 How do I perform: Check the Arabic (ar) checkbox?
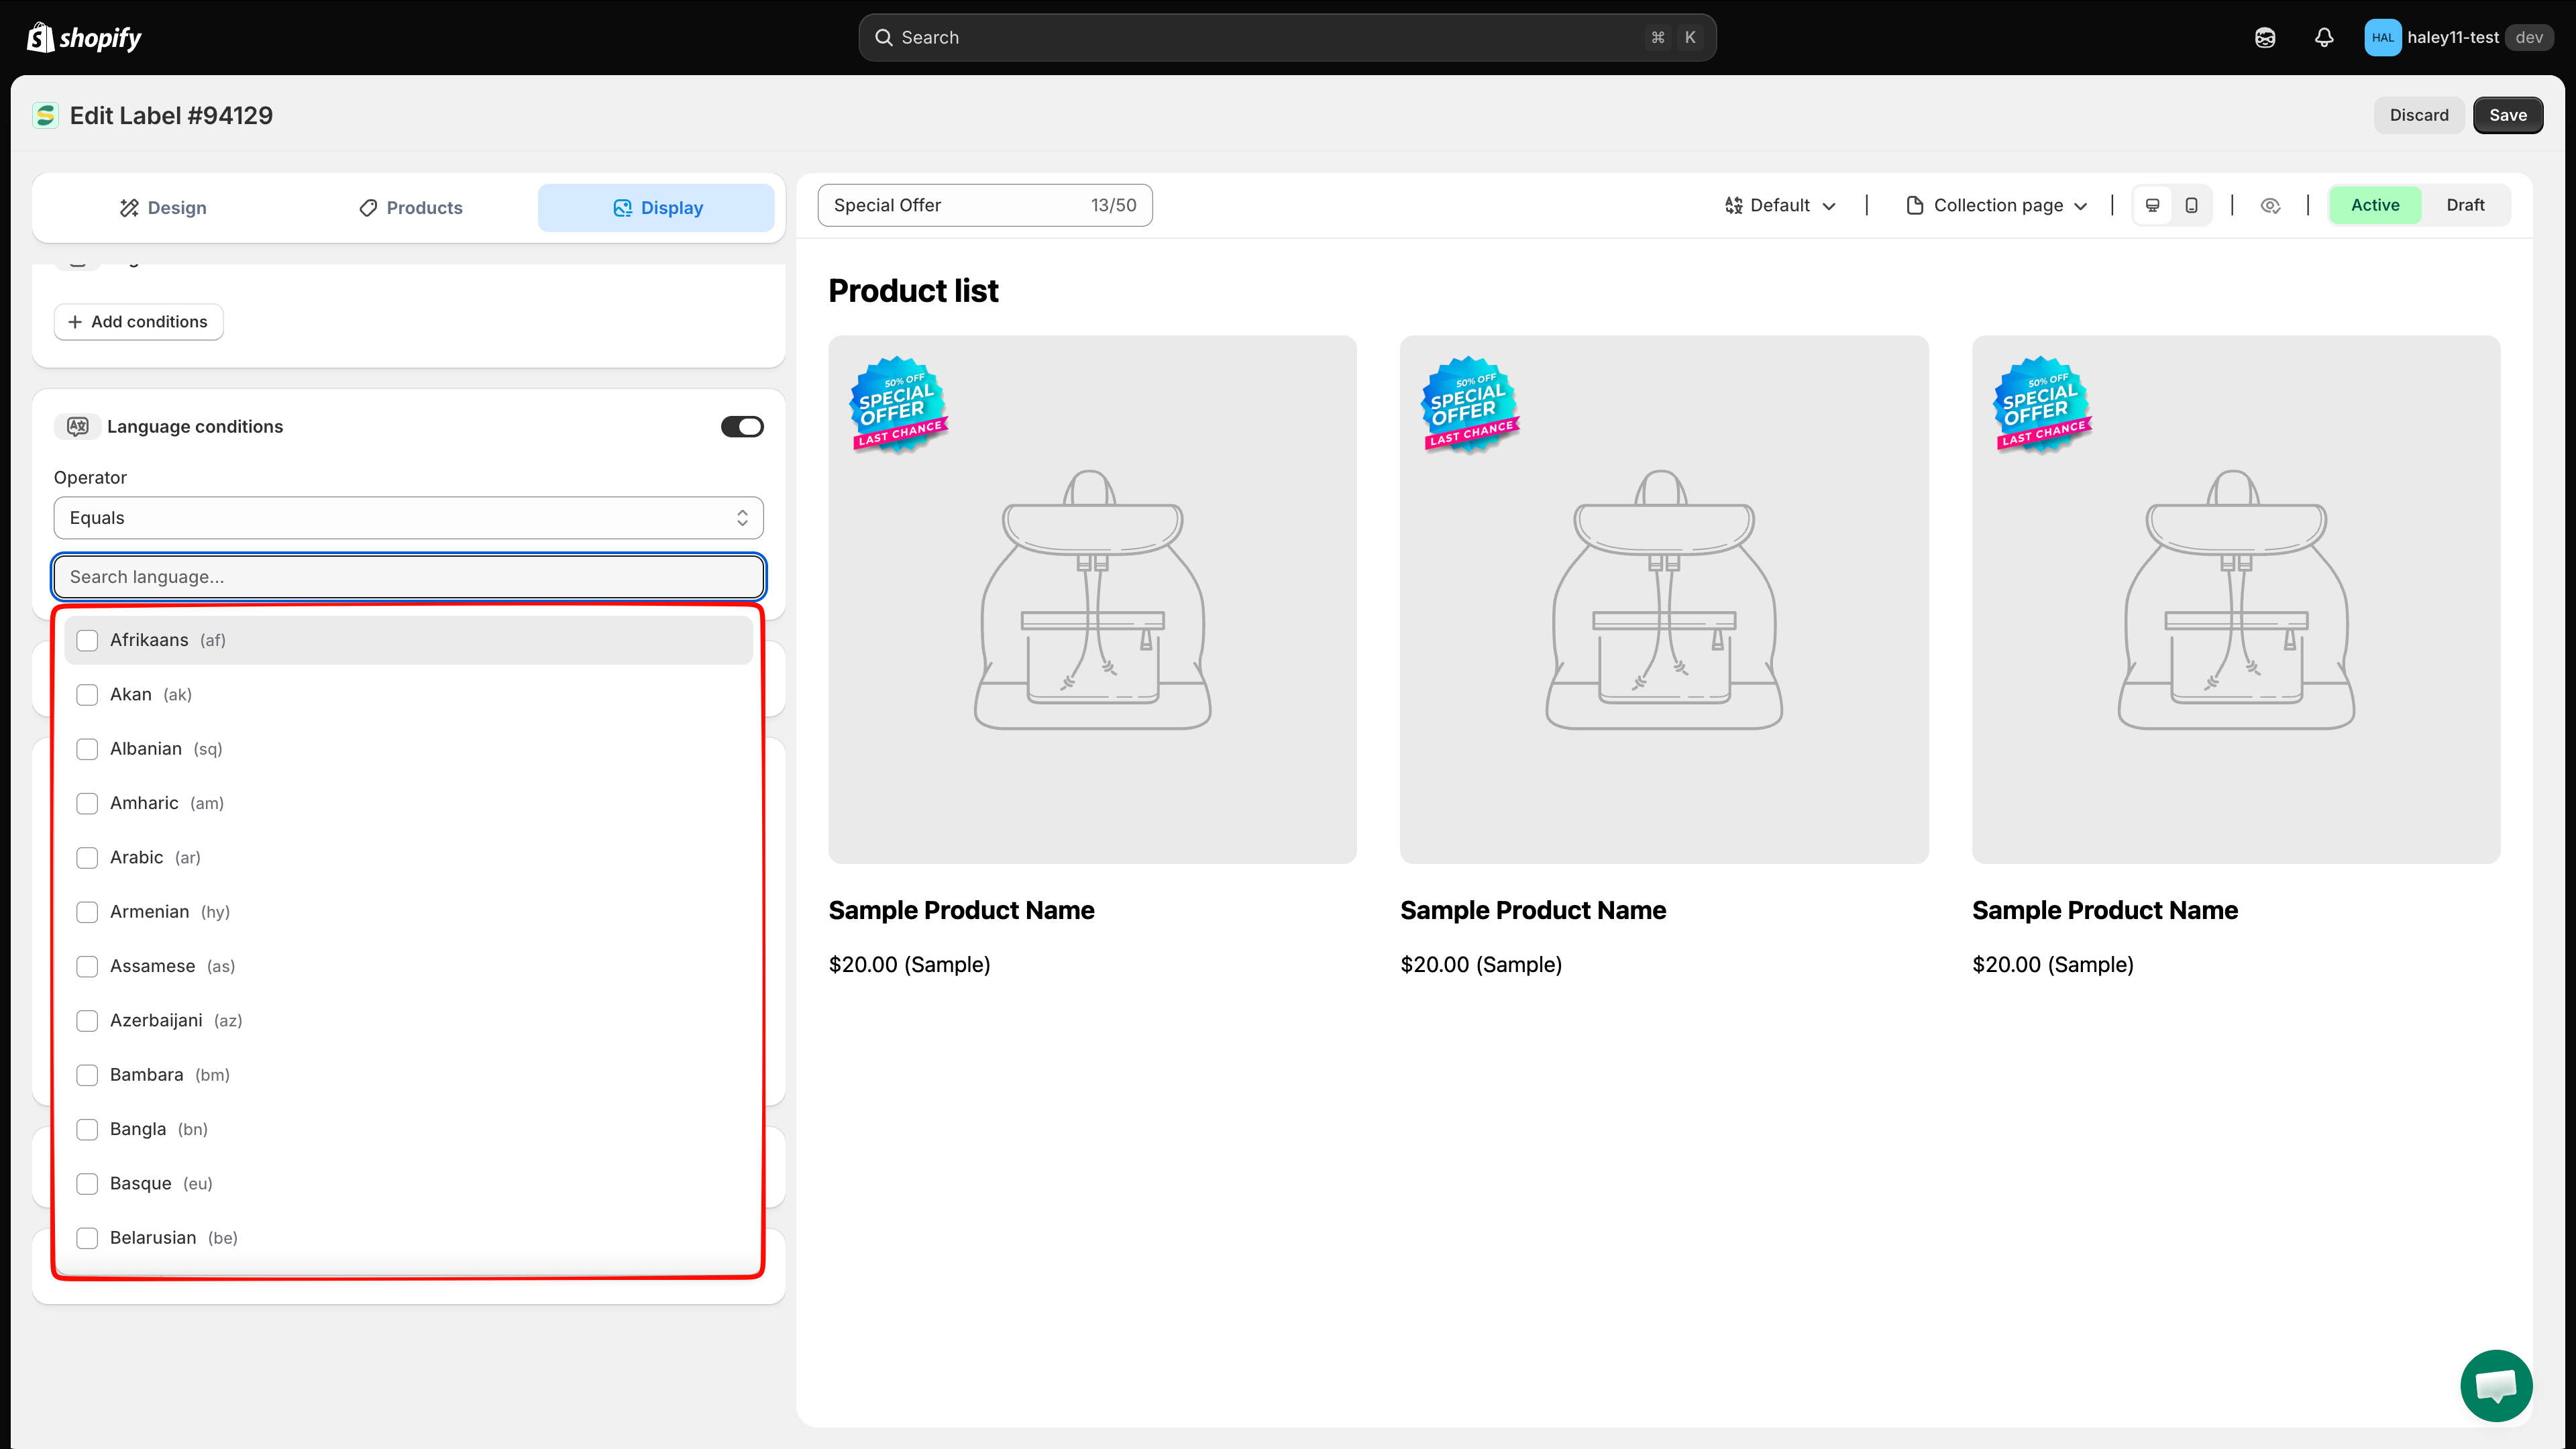tap(87, 858)
